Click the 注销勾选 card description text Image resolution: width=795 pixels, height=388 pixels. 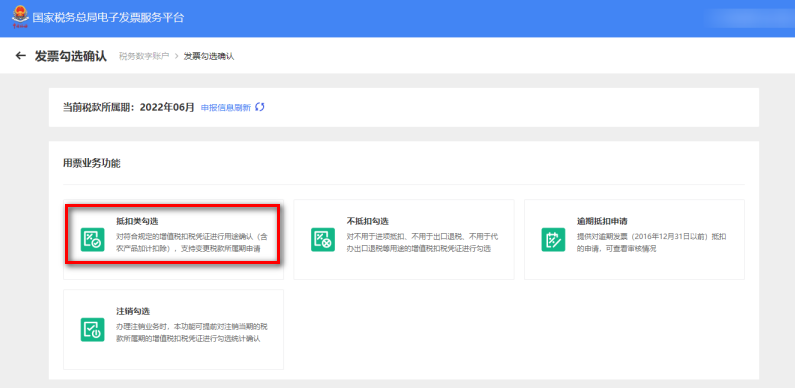coord(192,333)
